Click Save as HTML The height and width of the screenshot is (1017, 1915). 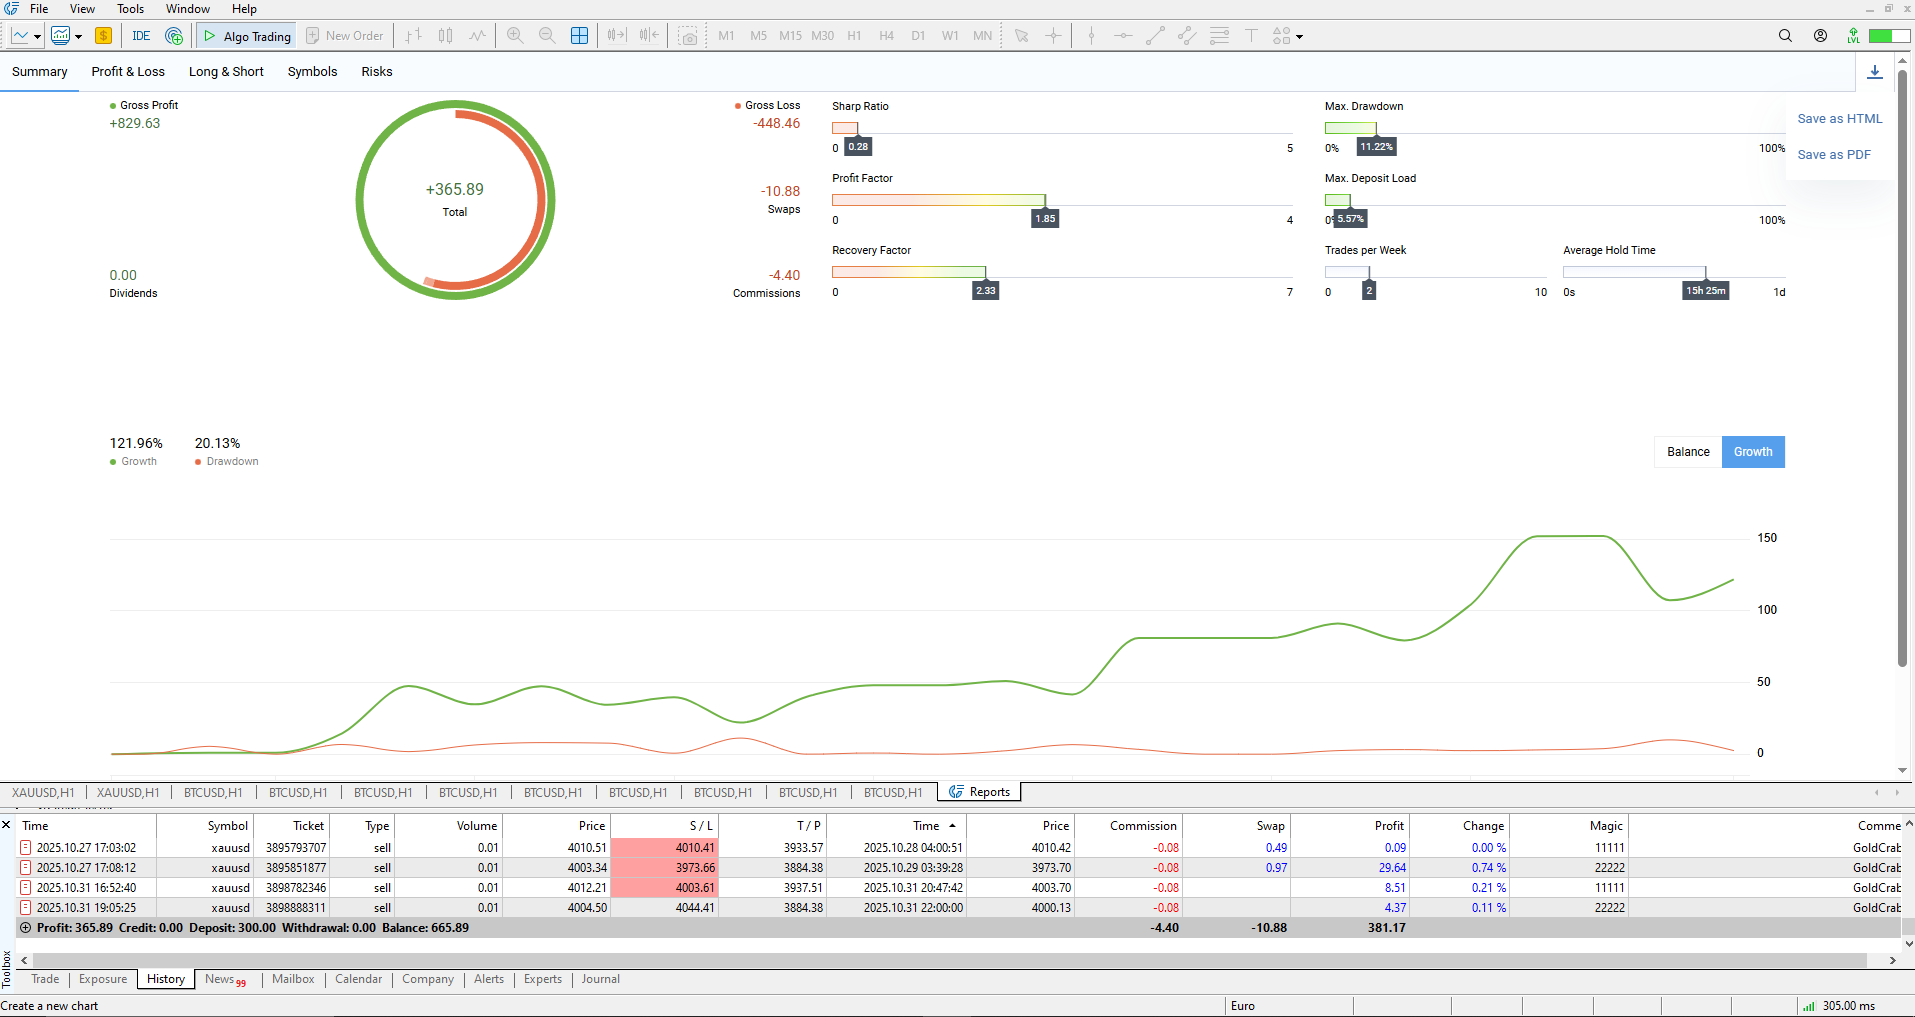1839,119
